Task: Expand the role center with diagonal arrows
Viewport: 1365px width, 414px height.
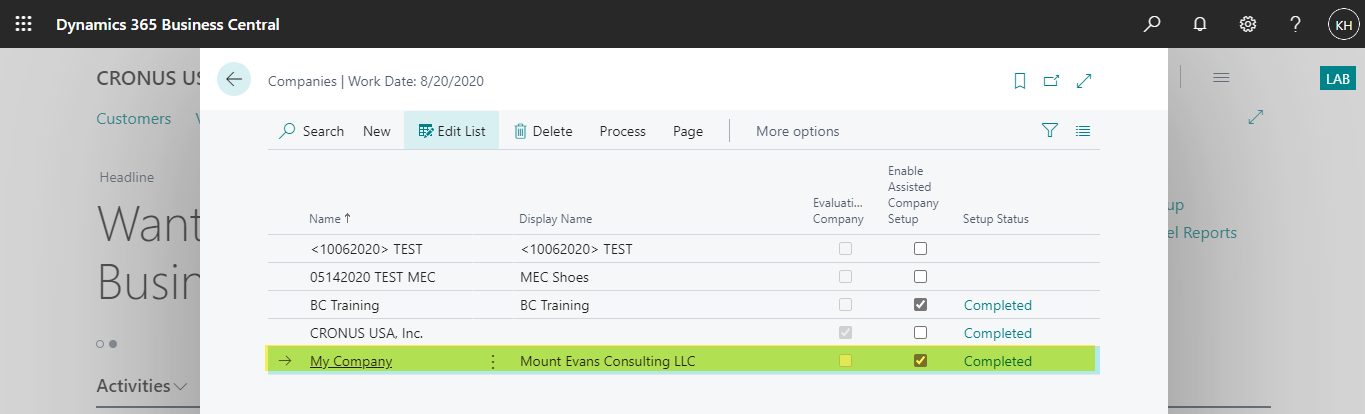Action: [x=1256, y=118]
